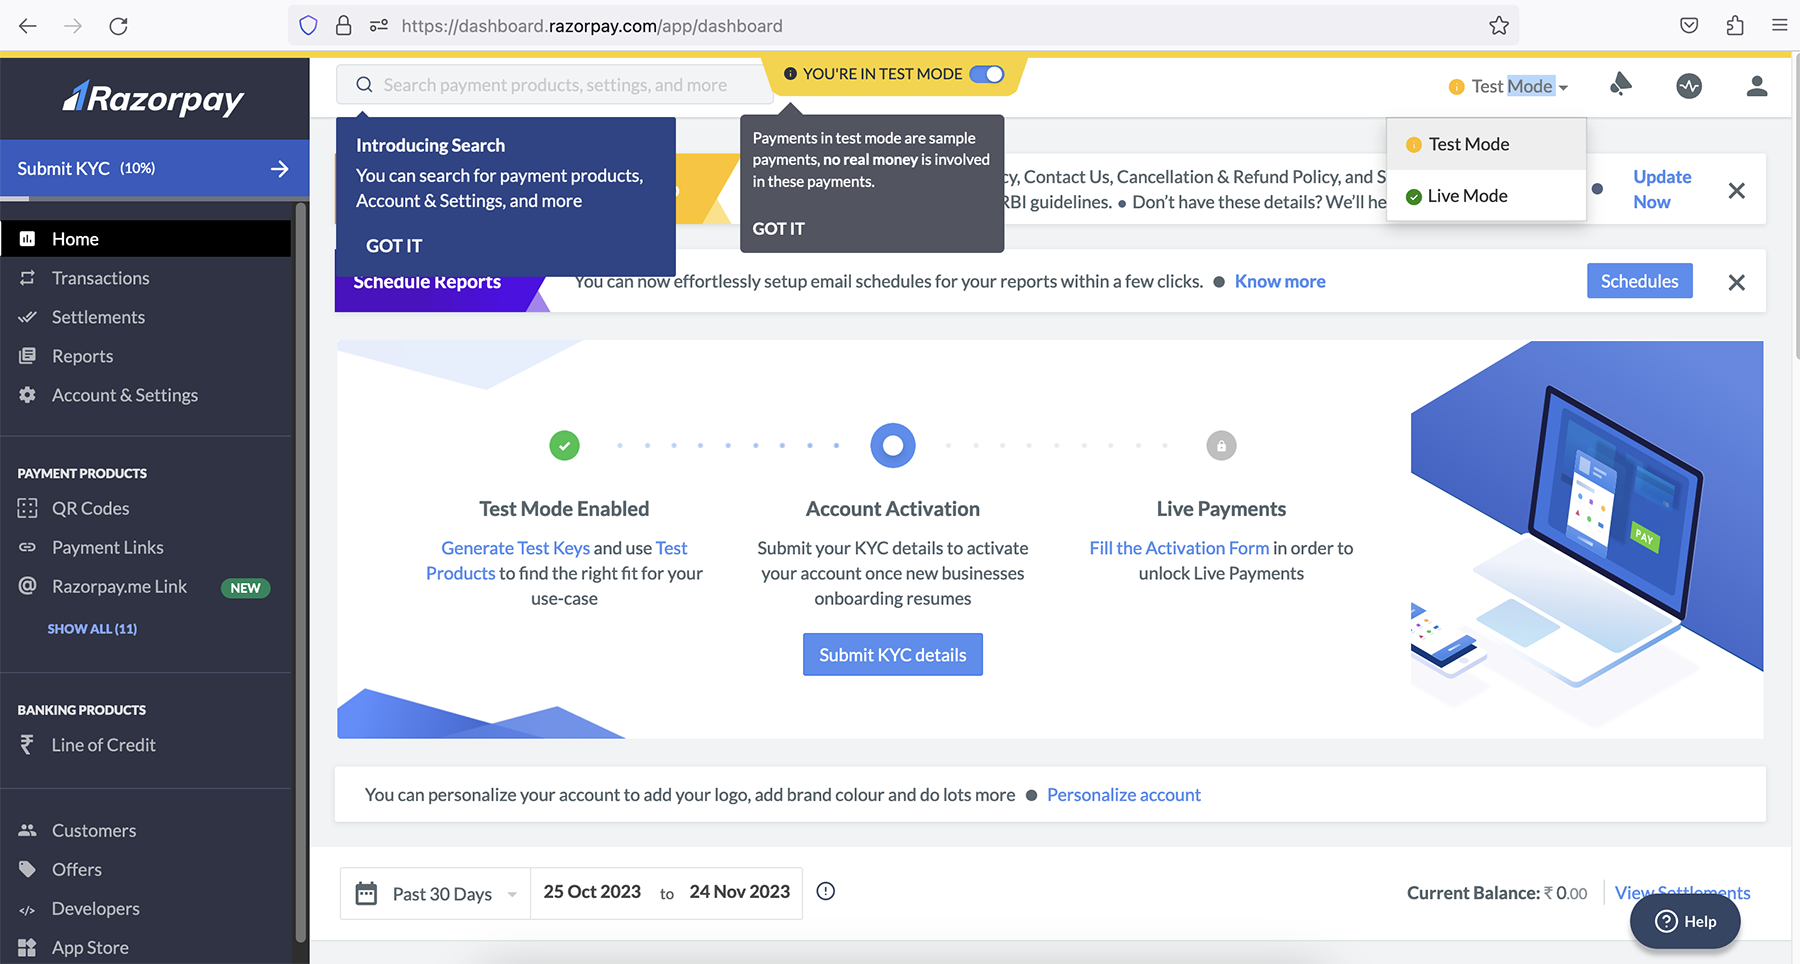Click the locked Live Payments step icon
1800x964 pixels.
pyautogui.click(x=1221, y=446)
